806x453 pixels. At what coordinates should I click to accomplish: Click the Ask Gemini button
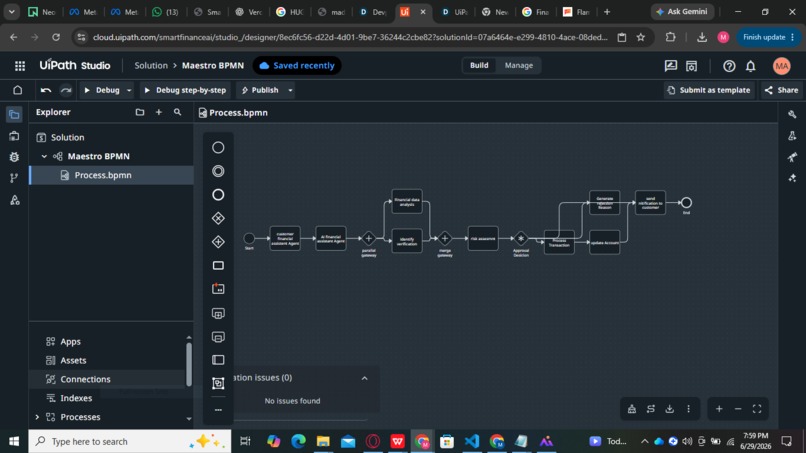tap(683, 12)
